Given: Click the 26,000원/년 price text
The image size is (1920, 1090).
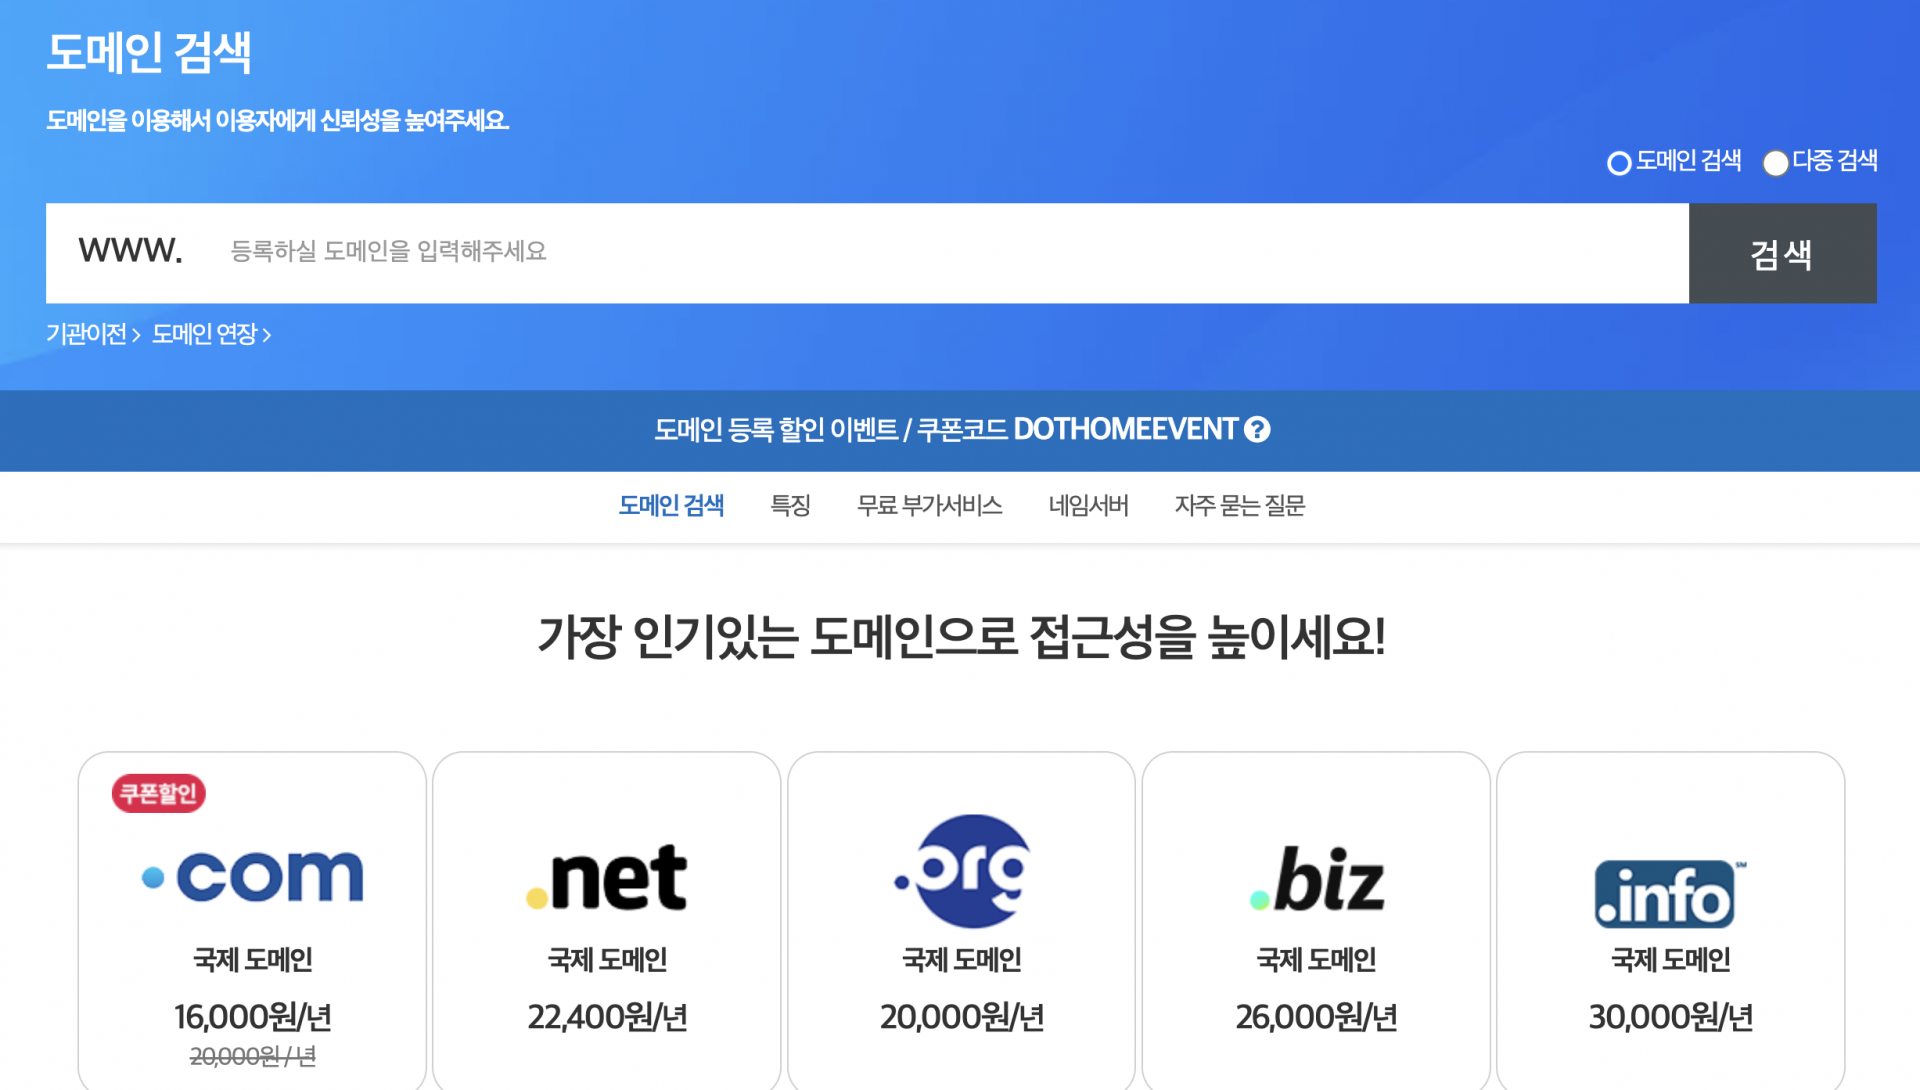Looking at the screenshot, I should tap(1316, 1017).
